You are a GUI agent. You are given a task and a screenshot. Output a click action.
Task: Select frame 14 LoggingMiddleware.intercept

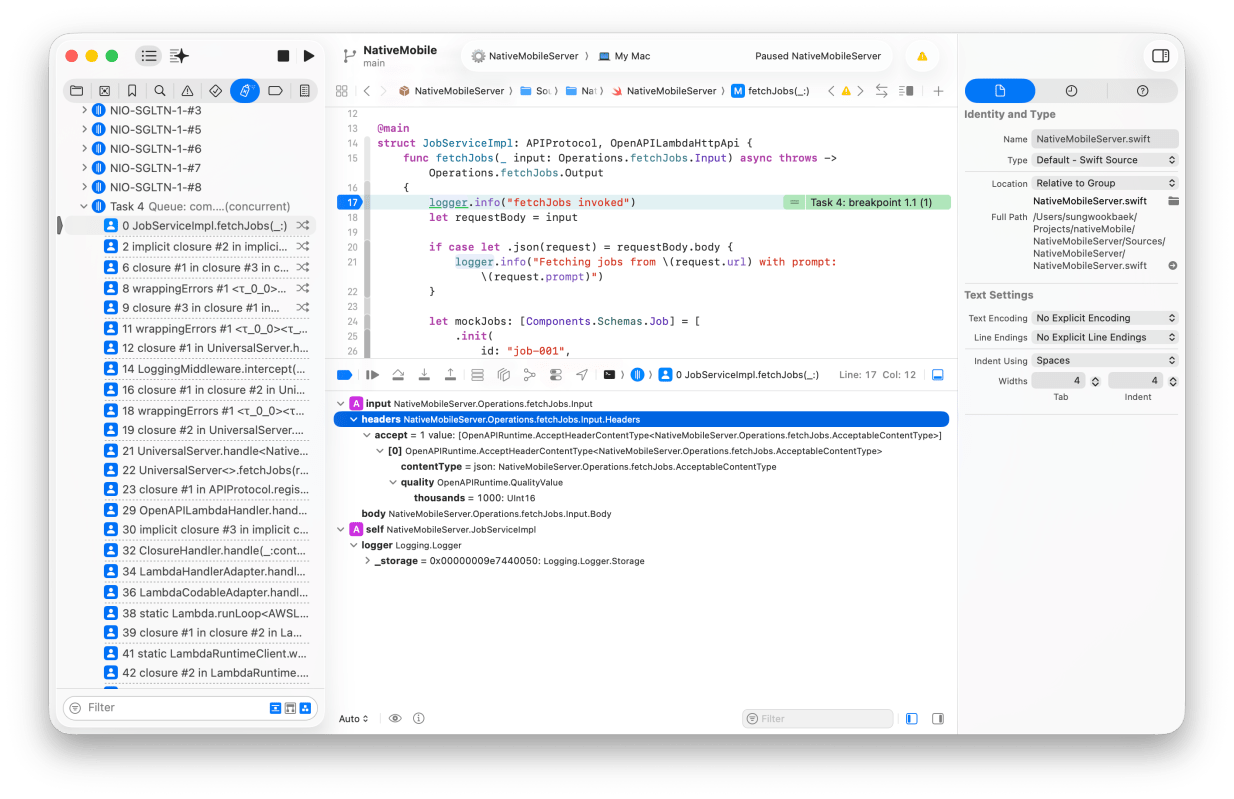point(212,369)
